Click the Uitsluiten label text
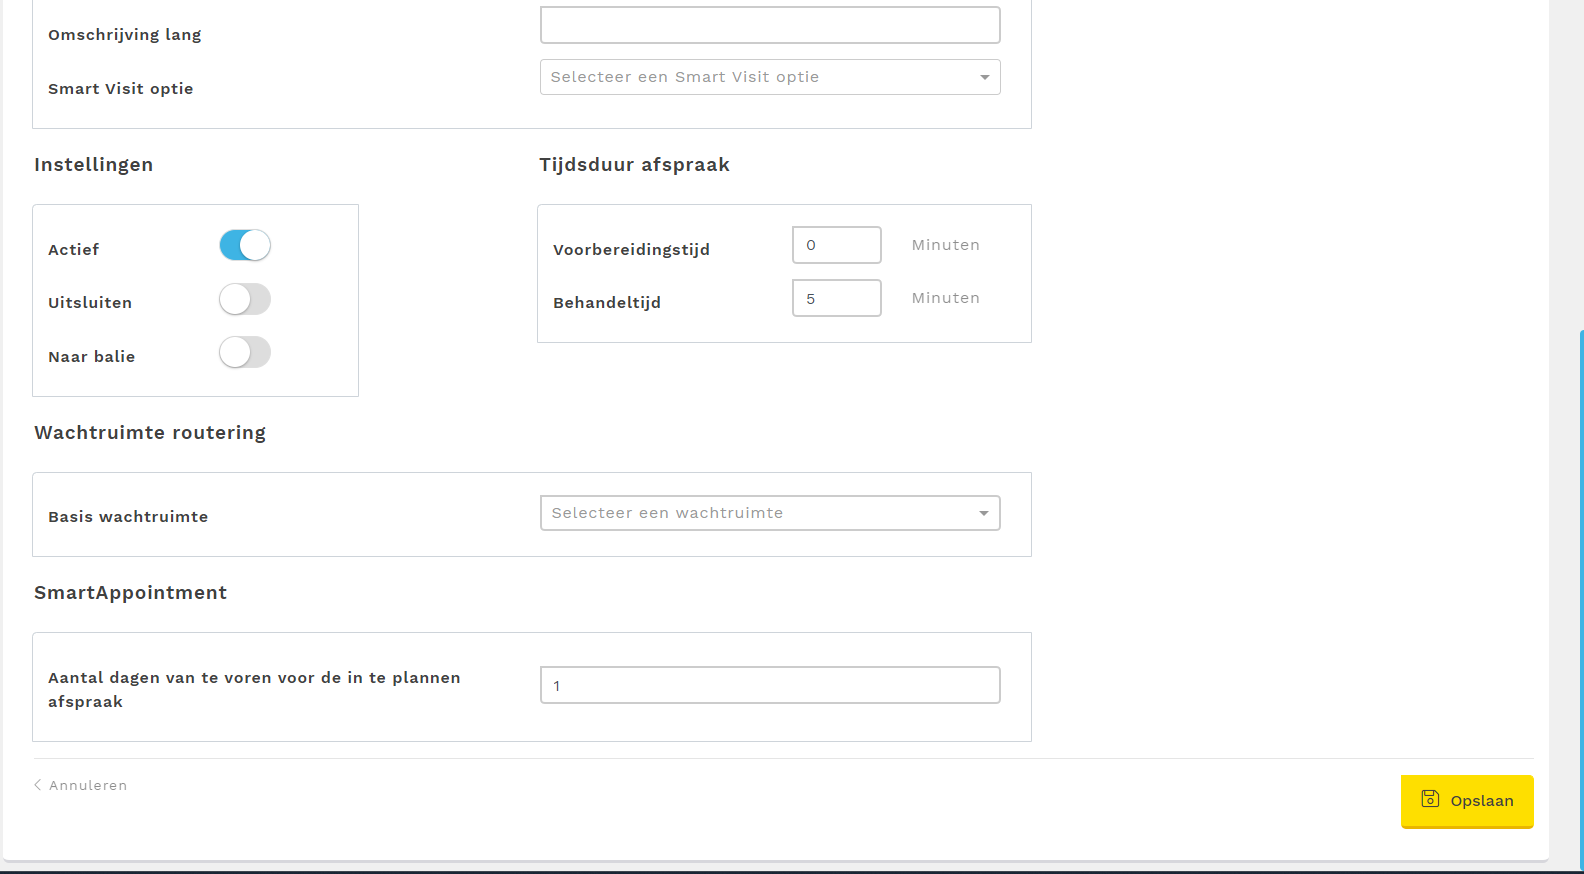Image resolution: width=1584 pixels, height=874 pixels. click(90, 303)
